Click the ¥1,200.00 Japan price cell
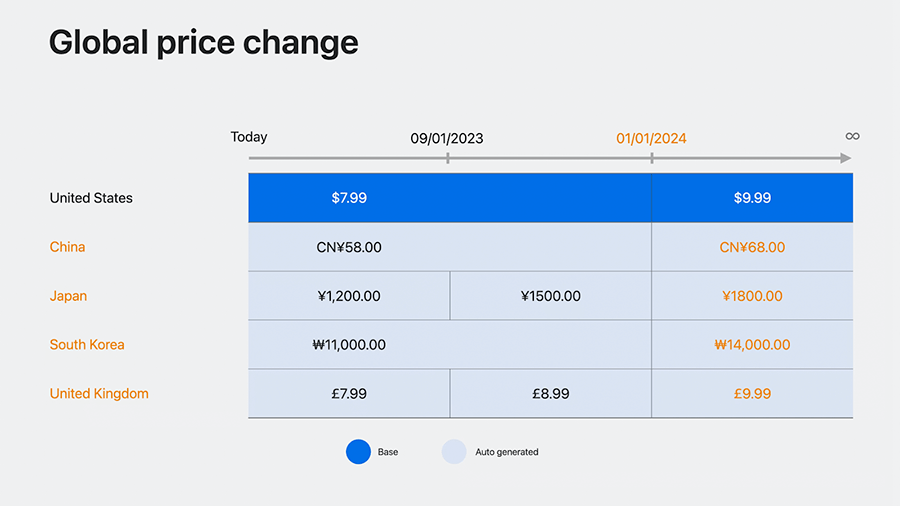This screenshot has height=506, width=900. click(x=349, y=296)
